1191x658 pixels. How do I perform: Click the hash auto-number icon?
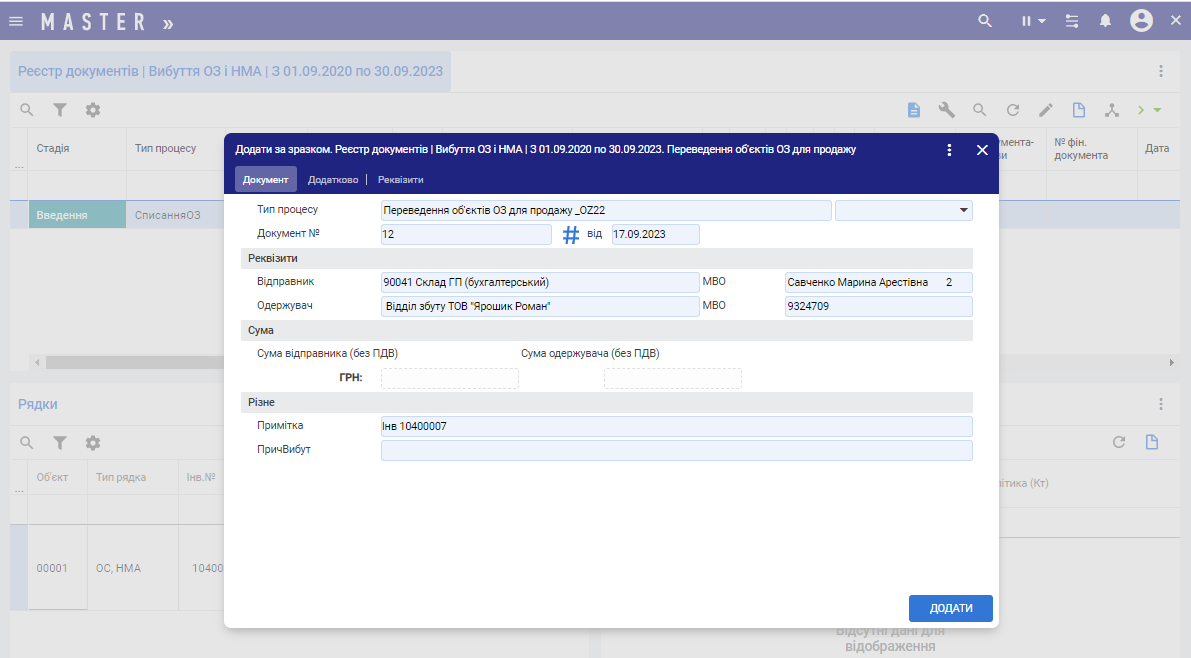coord(571,235)
